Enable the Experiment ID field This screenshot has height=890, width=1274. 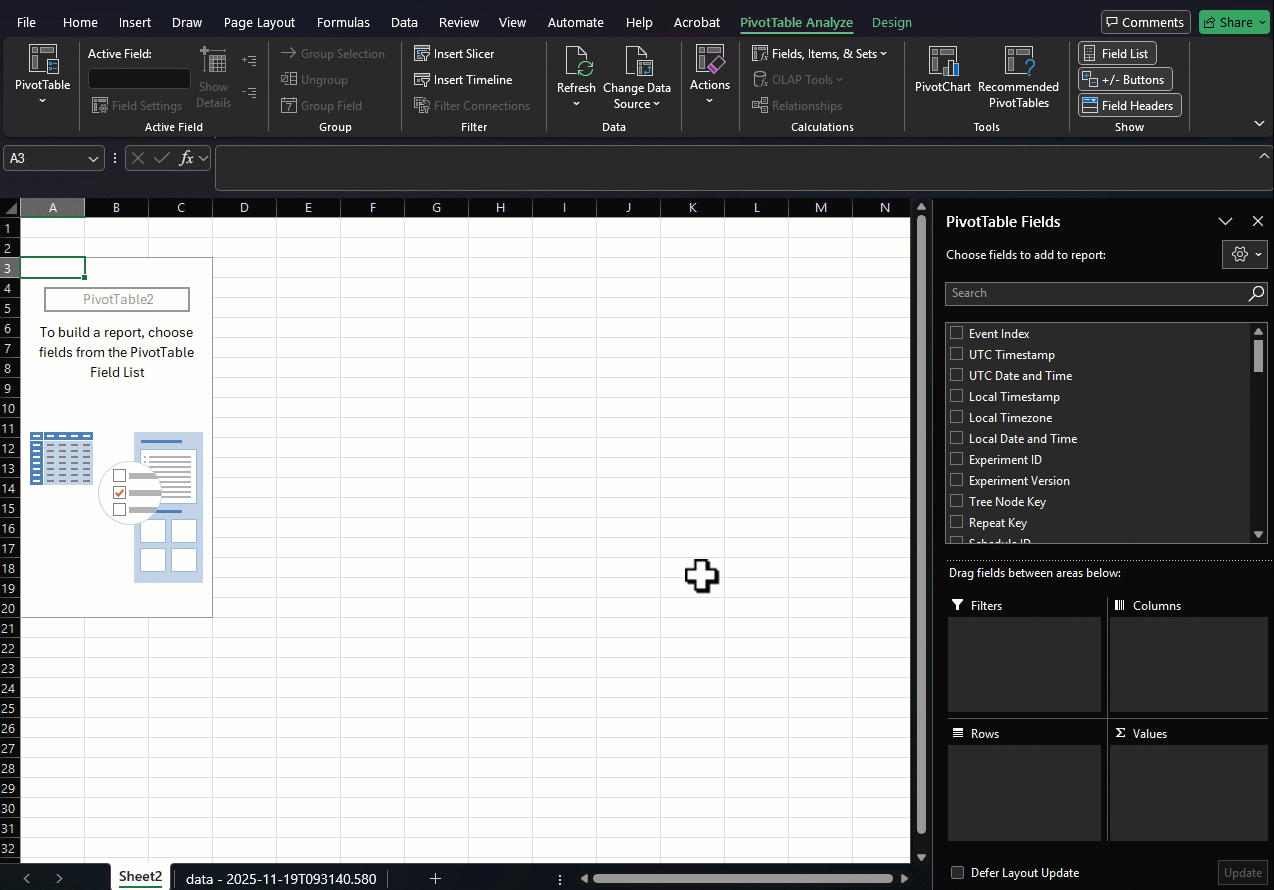[957, 459]
